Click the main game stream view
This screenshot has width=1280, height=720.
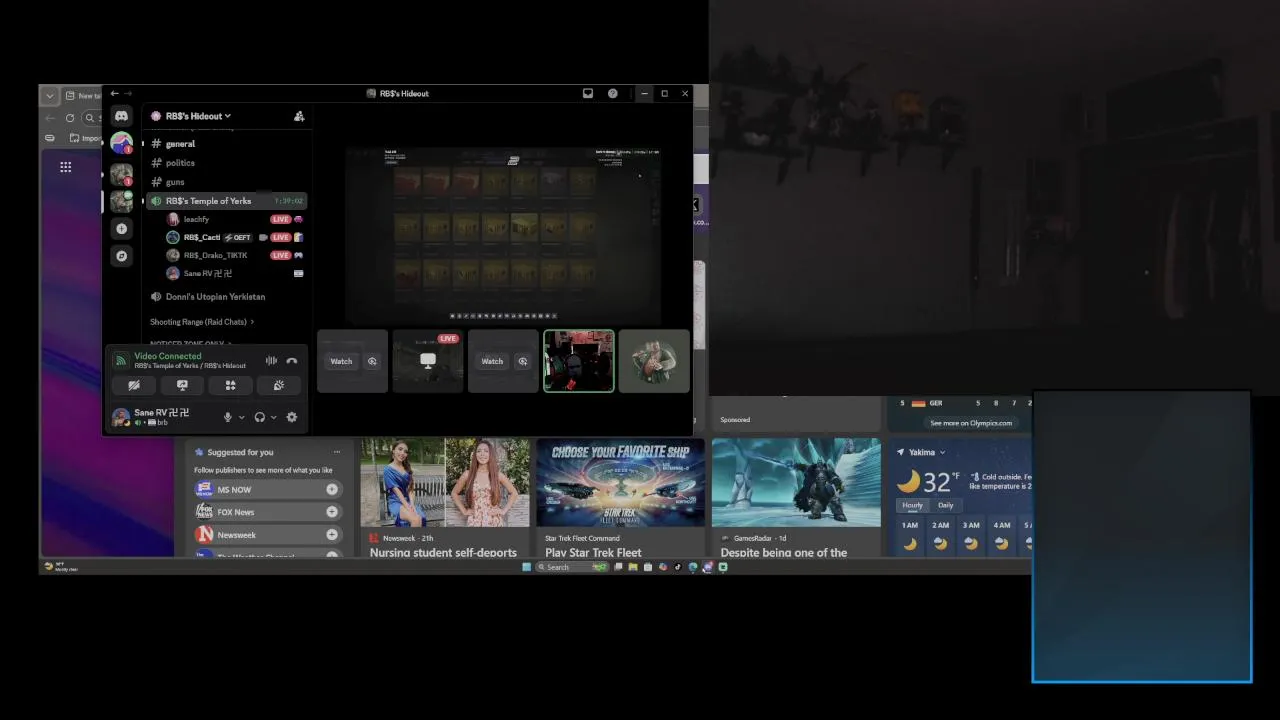point(503,236)
